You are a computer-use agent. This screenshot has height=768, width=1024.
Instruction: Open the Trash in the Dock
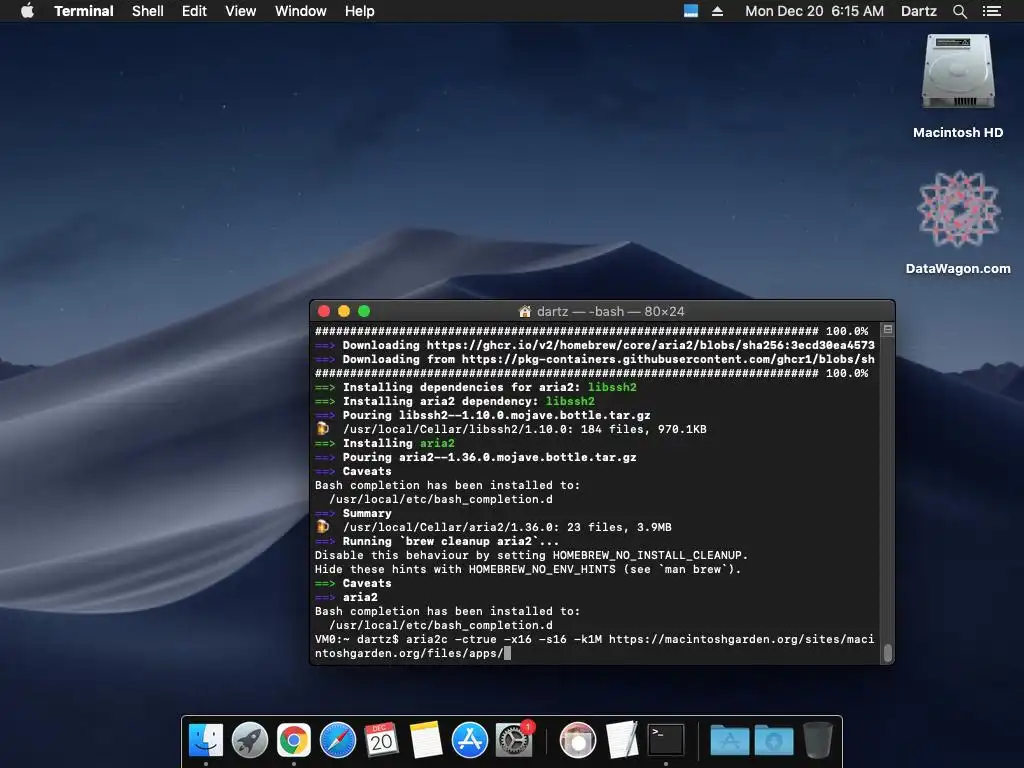[817, 741]
